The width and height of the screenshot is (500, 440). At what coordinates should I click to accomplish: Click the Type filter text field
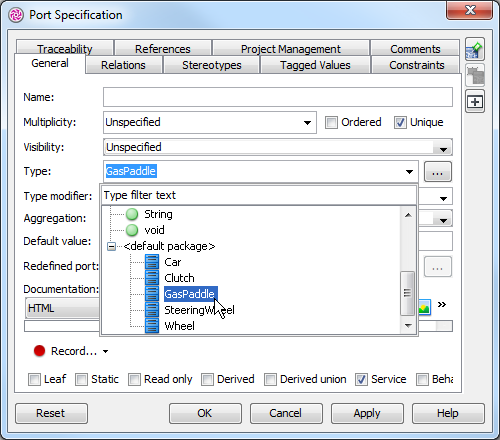[x=259, y=195]
